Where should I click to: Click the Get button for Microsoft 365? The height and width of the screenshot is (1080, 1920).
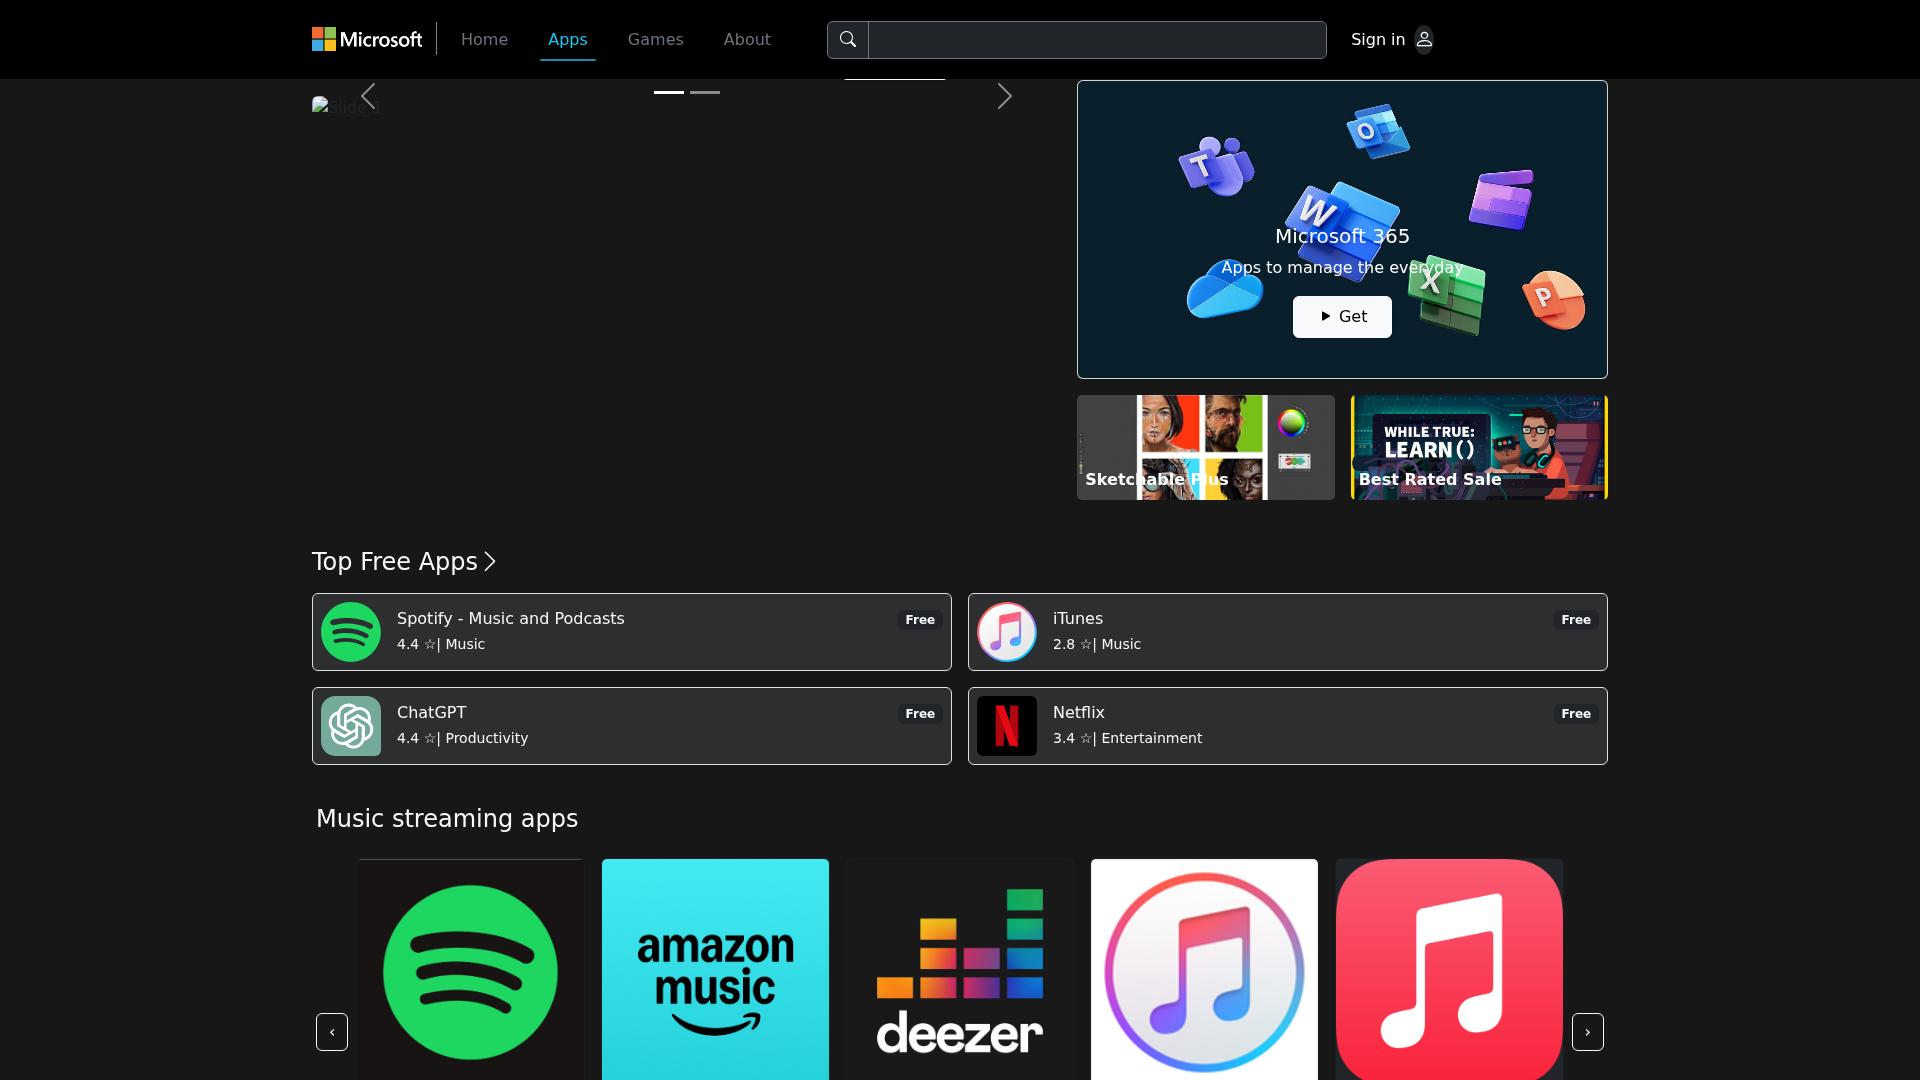[x=1342, y=316]
